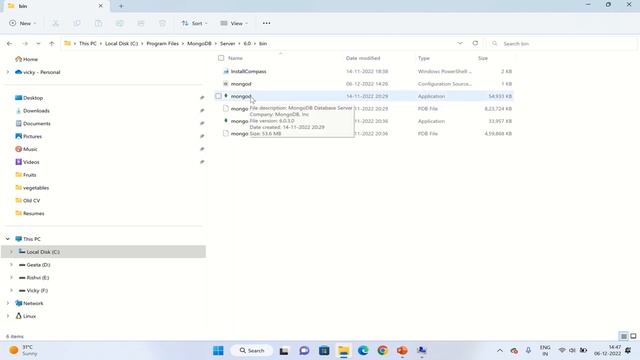The height and width of the screenshot is (360, 640).
Task: Switch to large thumbnails view icon
Action: pos(633,336)
